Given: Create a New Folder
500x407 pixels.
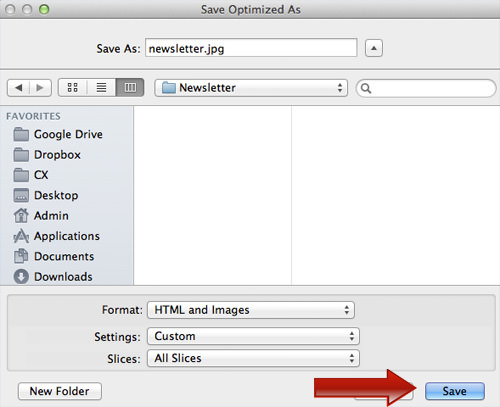Looking at the screenshot, I should (60, 391).
